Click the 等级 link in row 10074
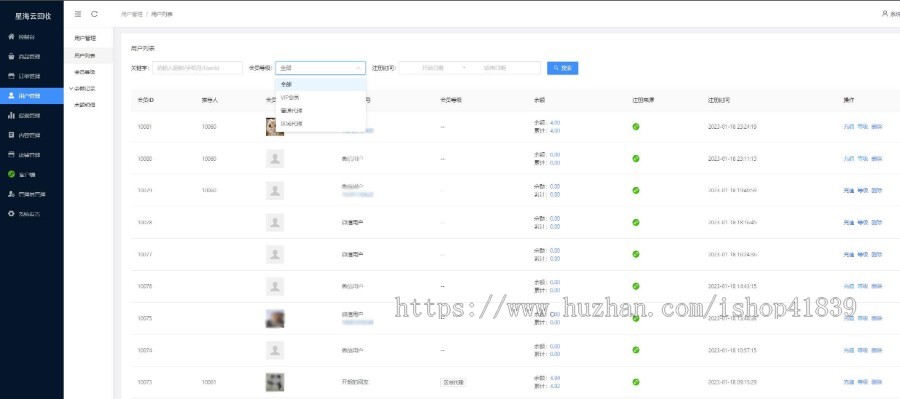Image resolution: width=900 pixels, height=399 pixels. pyautogui.click(x=863, y=350)
